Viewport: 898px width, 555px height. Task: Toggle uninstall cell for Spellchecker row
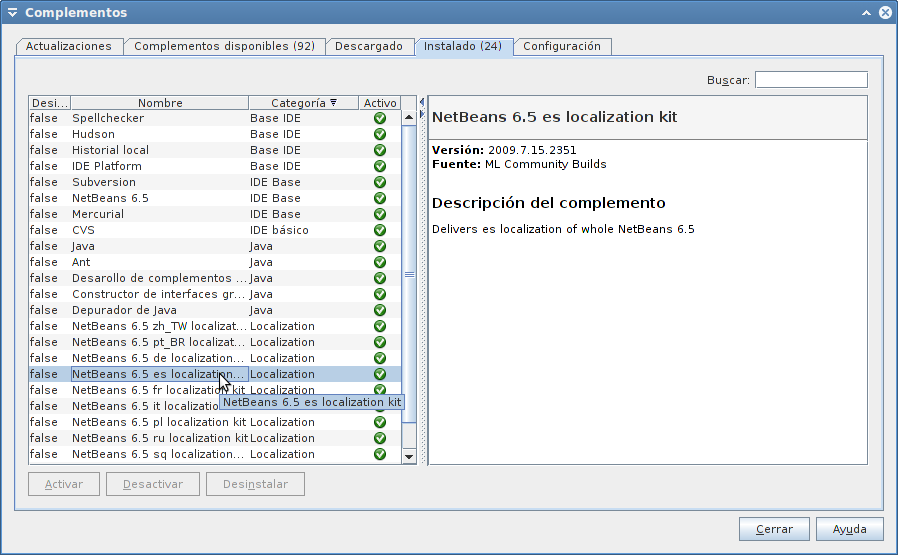(x=50, y=118)
